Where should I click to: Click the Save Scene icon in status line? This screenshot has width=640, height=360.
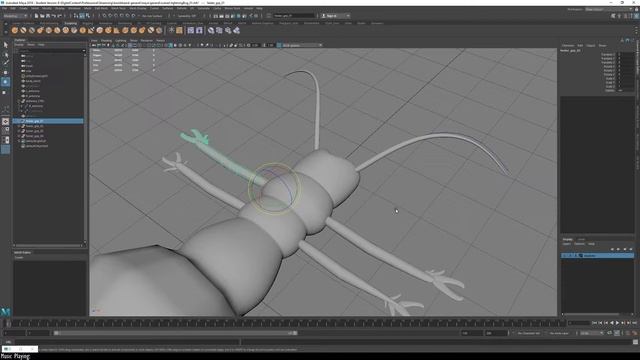coord(48,16)
